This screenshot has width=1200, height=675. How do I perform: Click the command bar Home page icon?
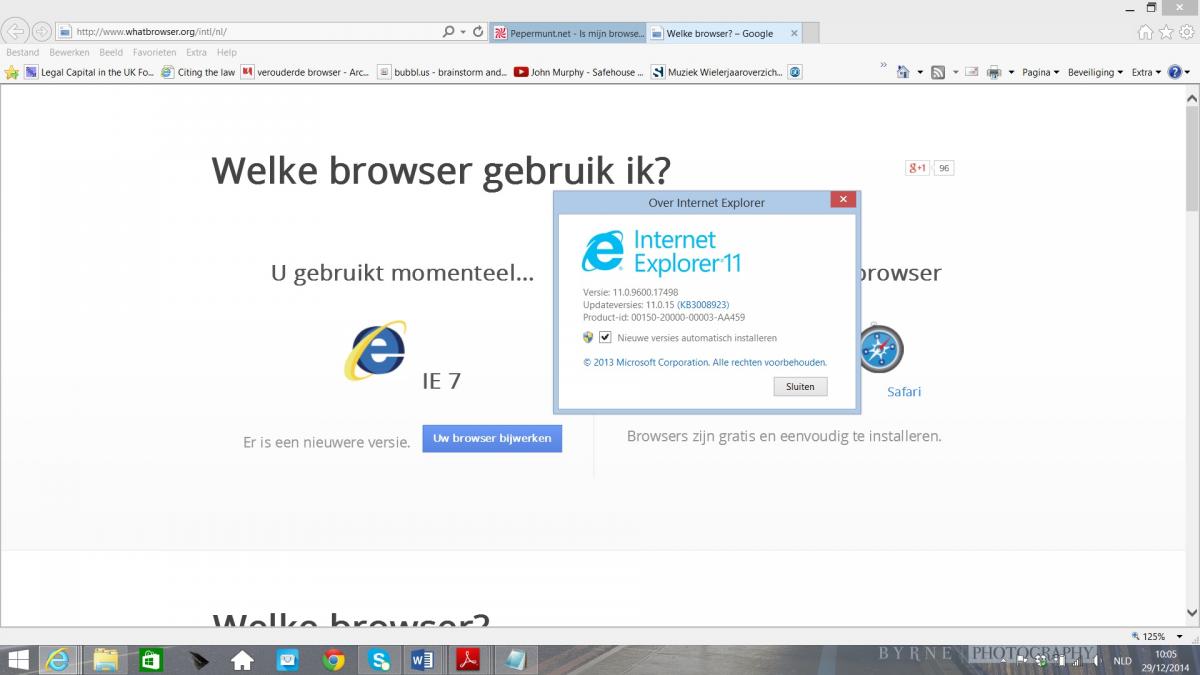coord(903,72)
